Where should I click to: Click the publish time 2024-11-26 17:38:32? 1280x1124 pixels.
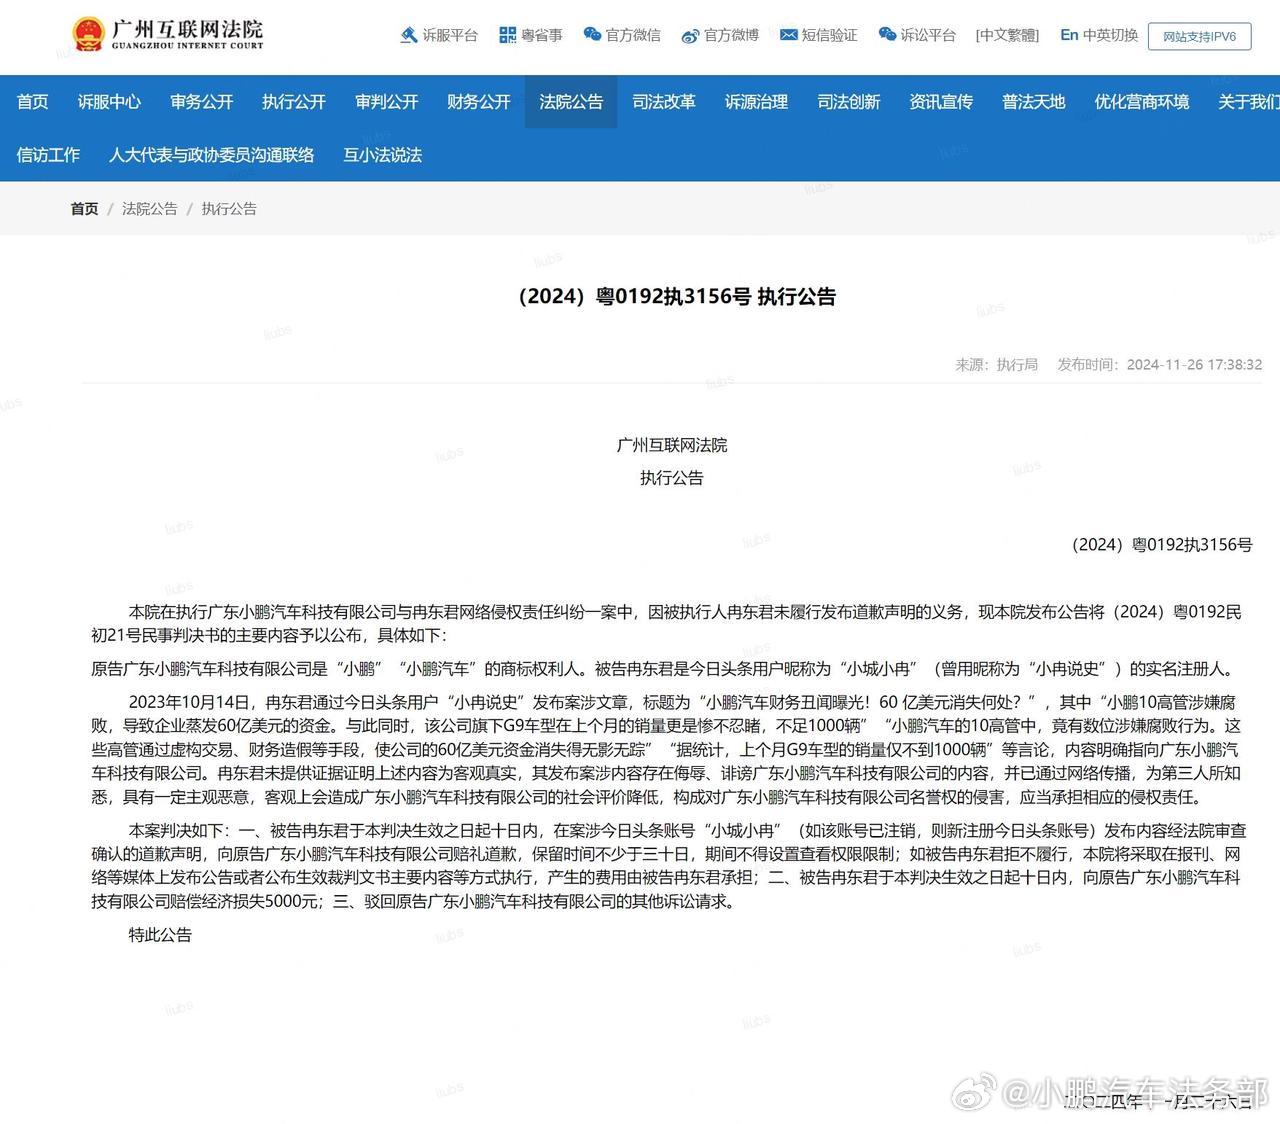coord(1194,365)
